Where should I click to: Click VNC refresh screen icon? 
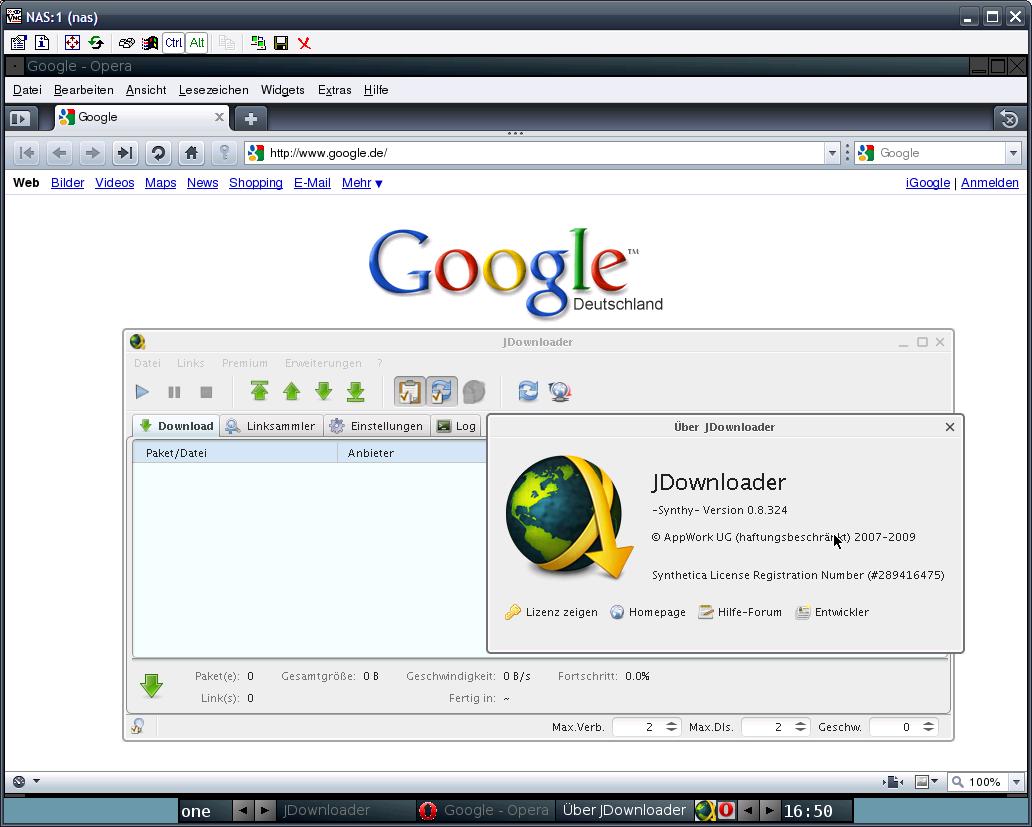coord(96,43)
